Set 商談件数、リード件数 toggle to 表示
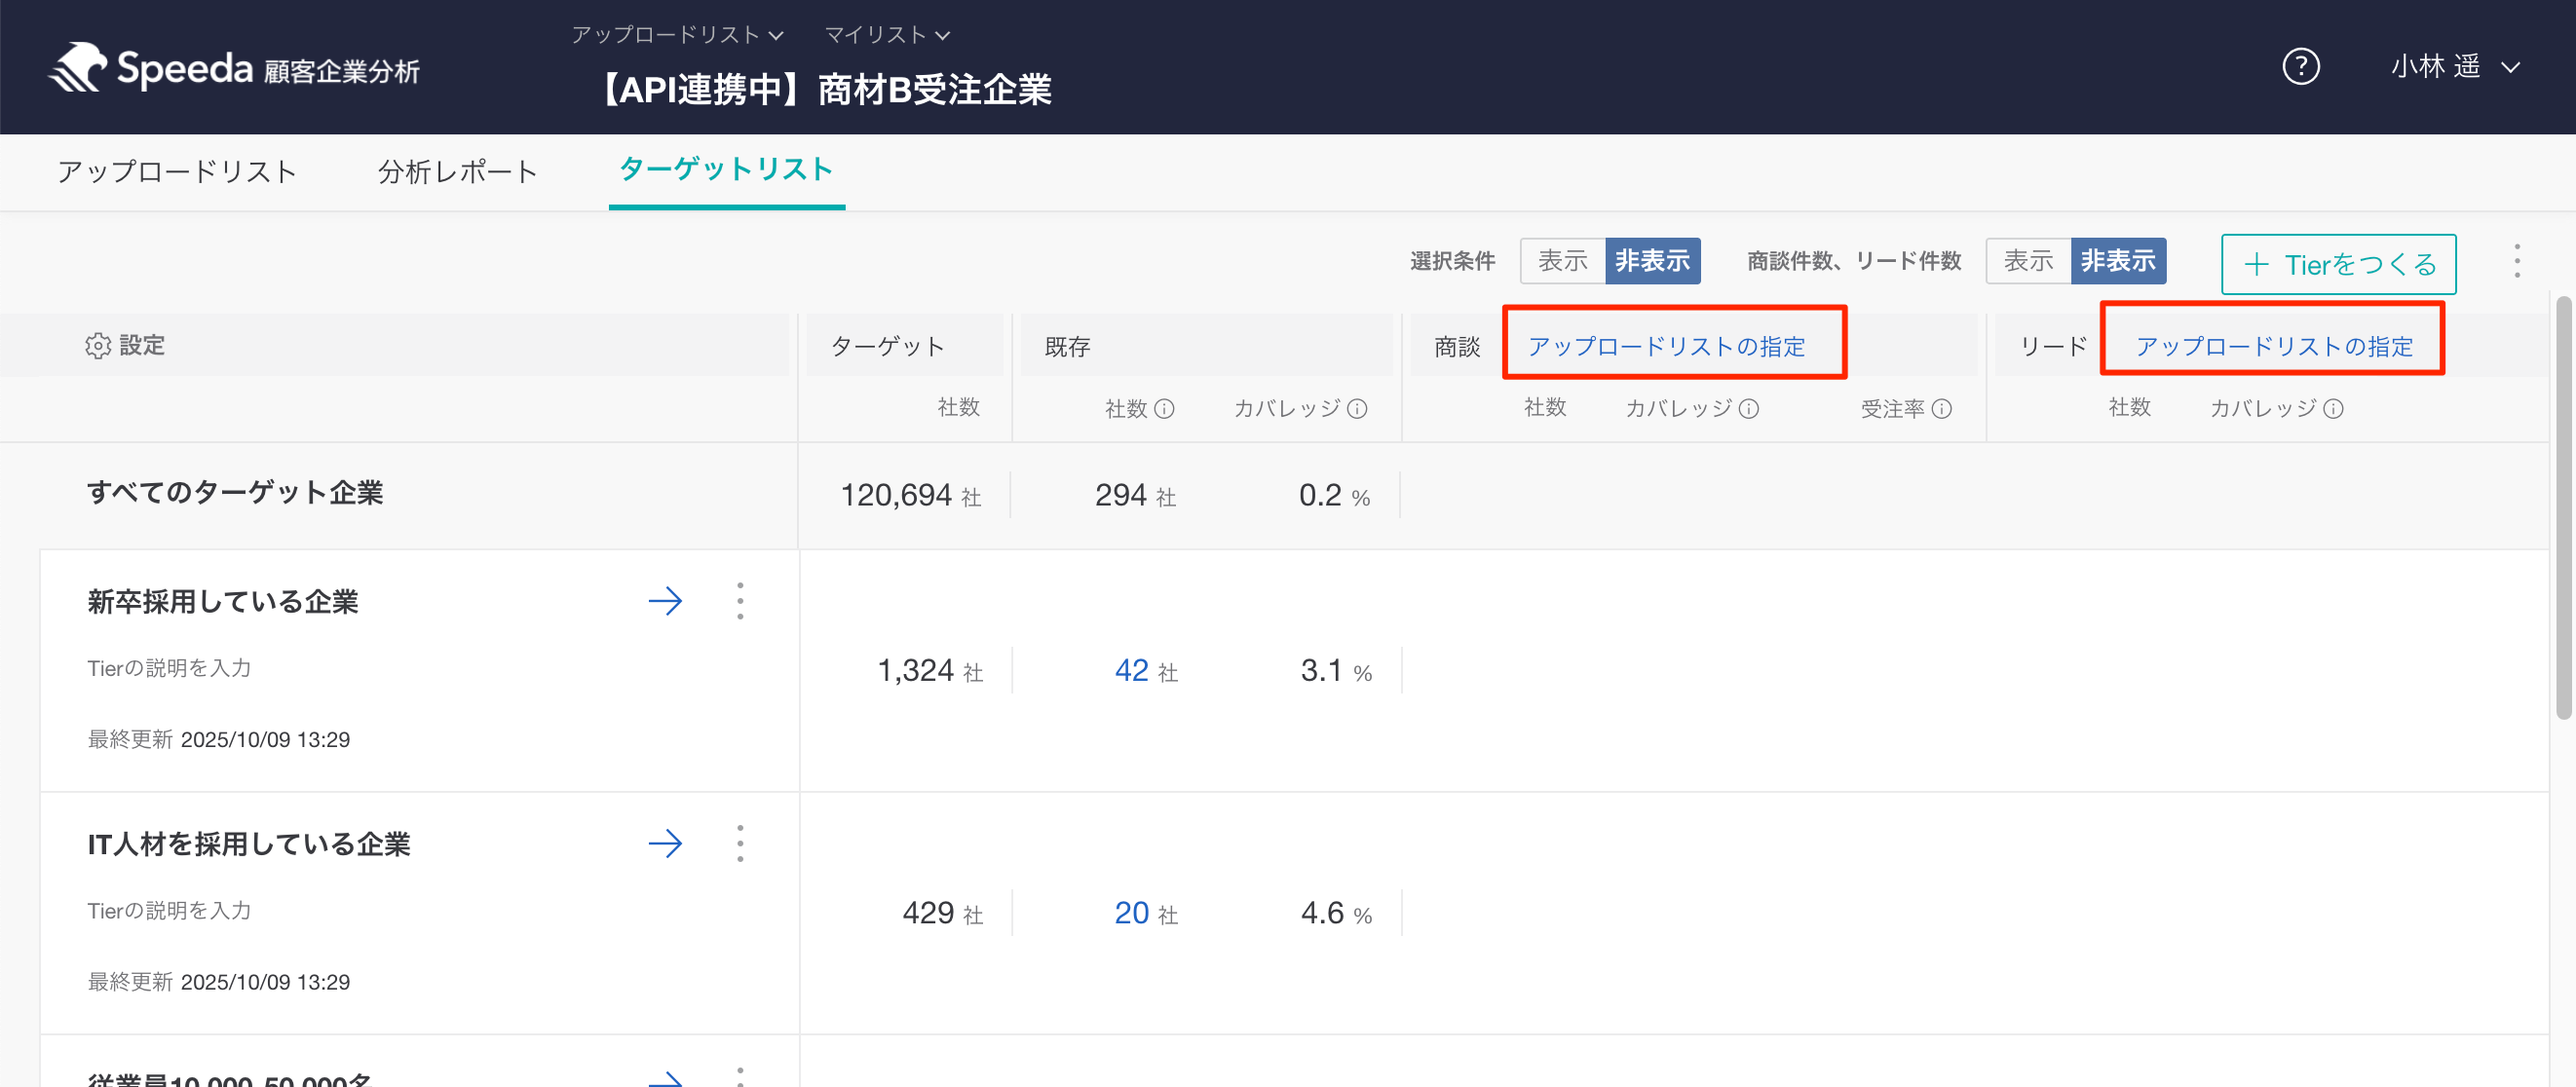 point(2028,261)
